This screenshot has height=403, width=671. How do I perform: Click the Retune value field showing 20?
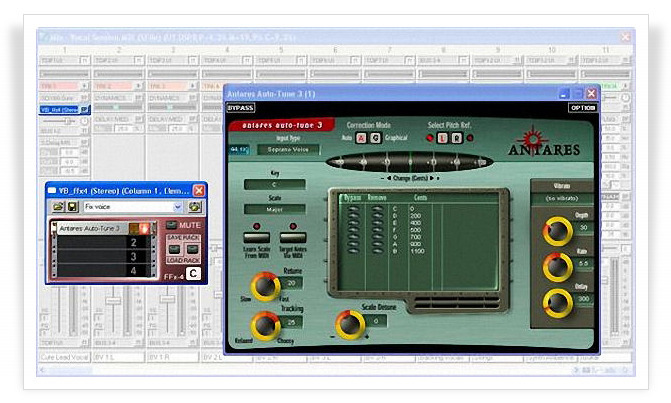(291, 283)
